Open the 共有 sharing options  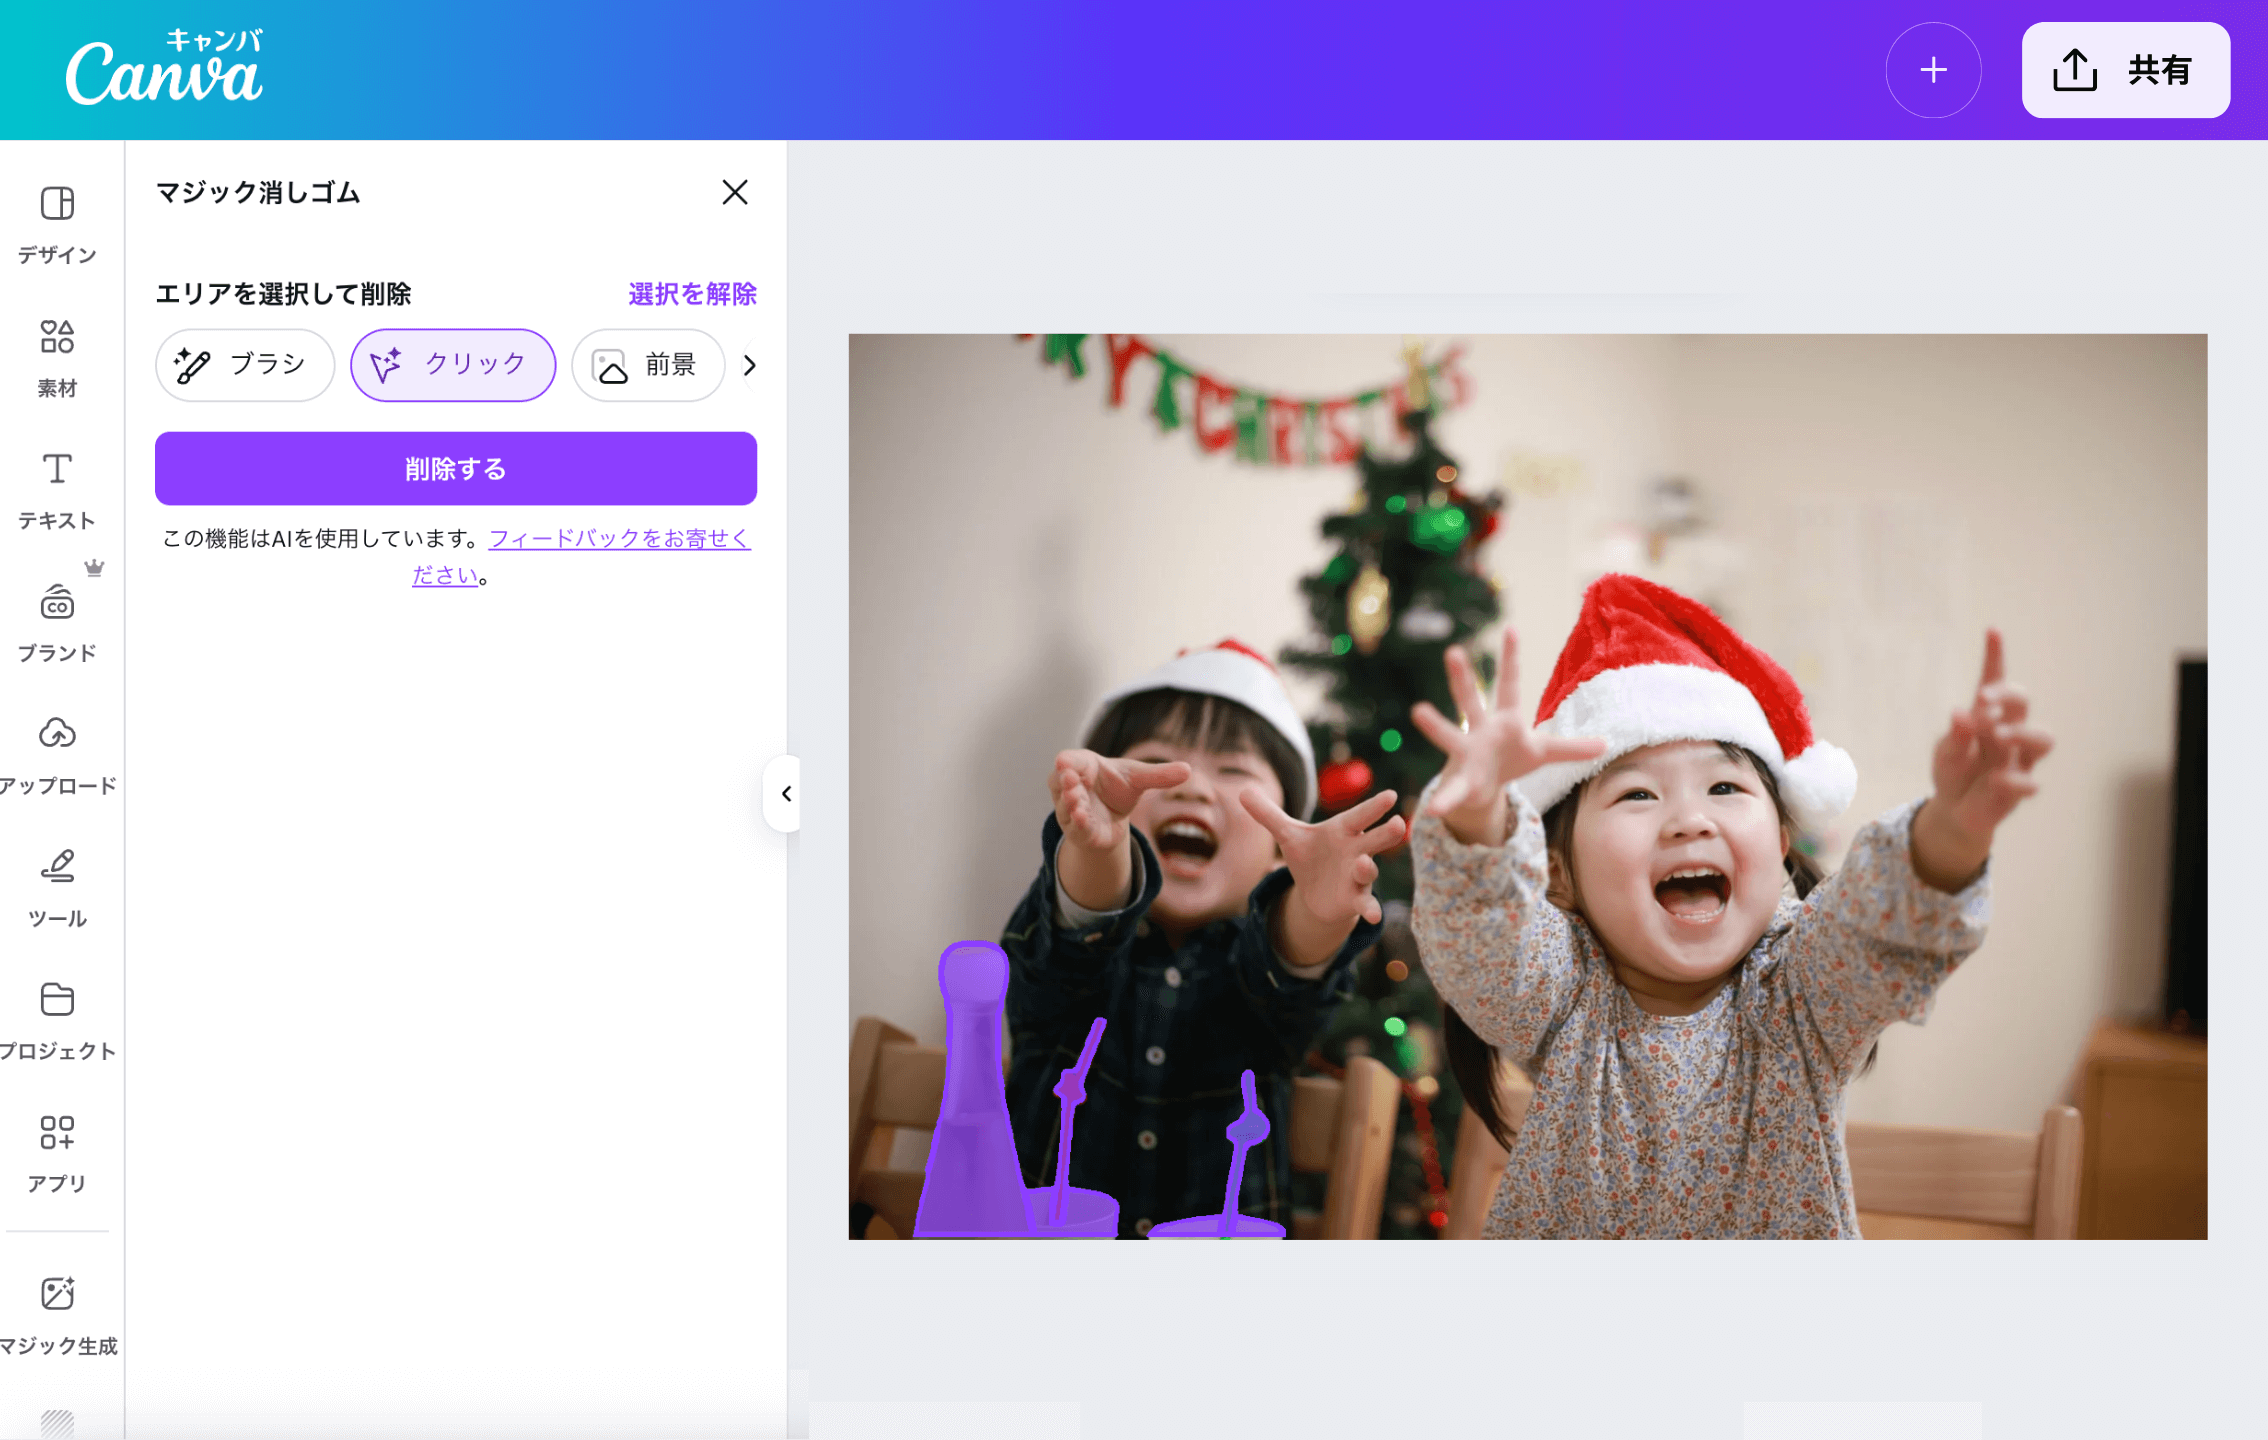[2125, 70]
